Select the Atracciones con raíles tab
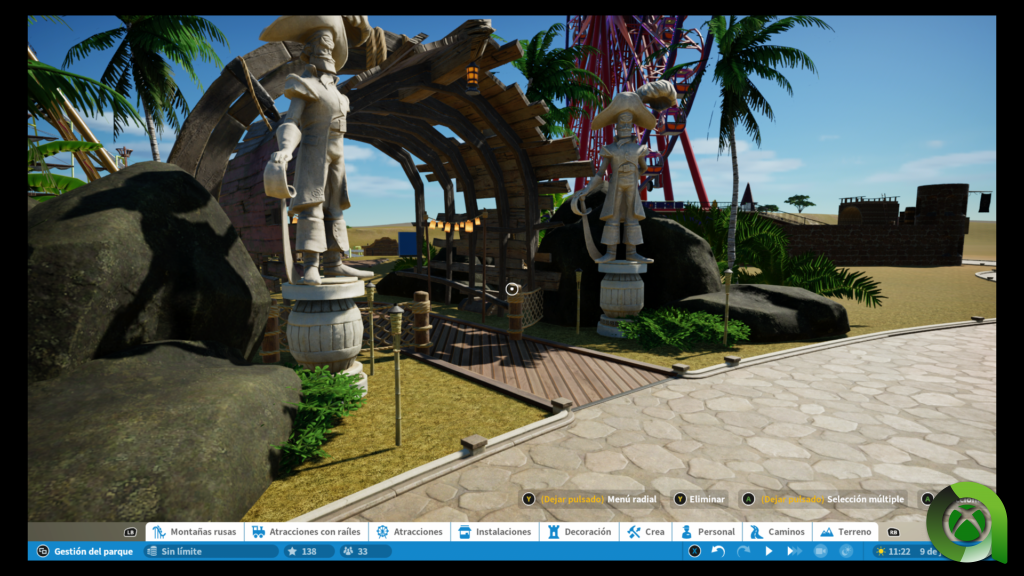 pos(300,532)
